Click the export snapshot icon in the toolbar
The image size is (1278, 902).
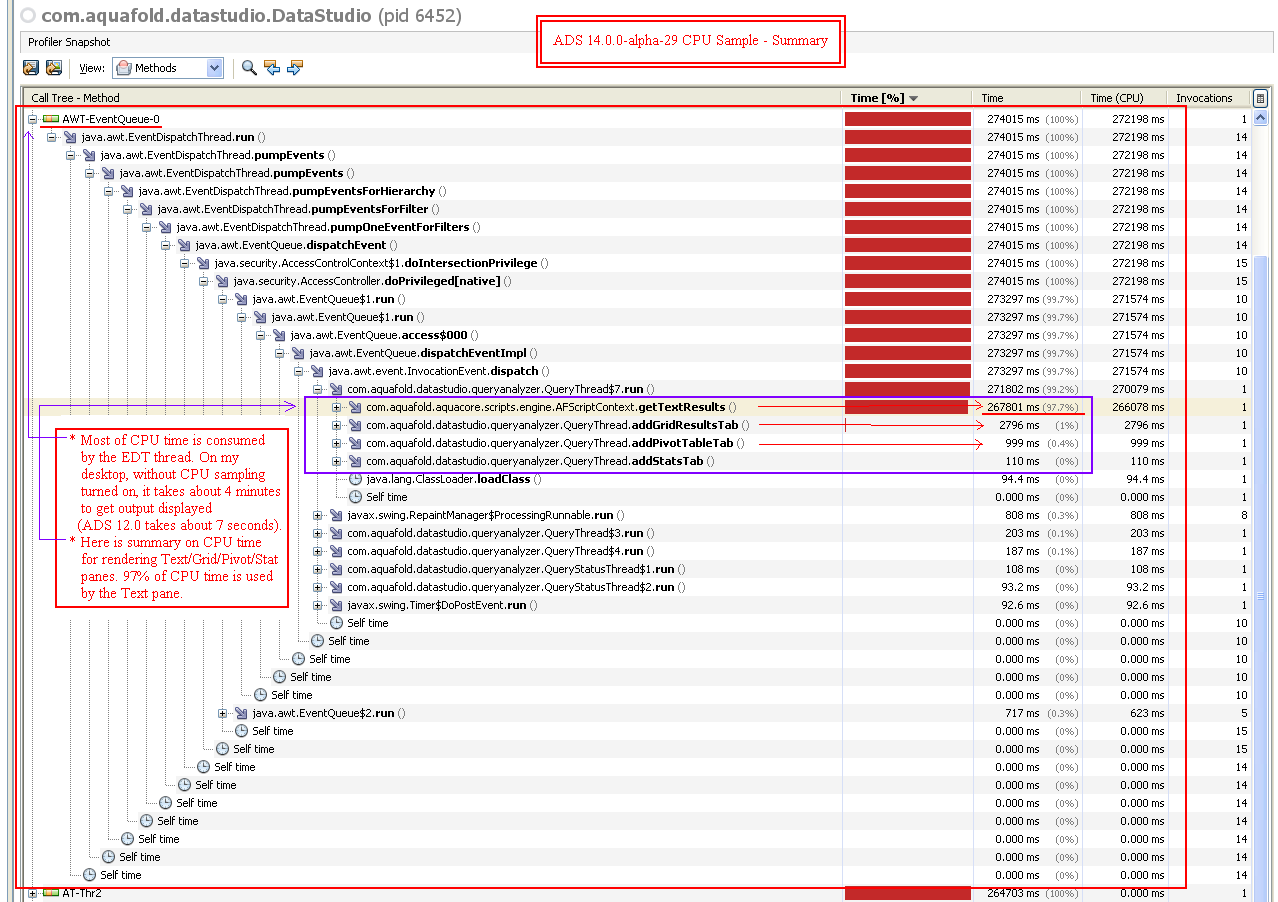pos(31,68)
